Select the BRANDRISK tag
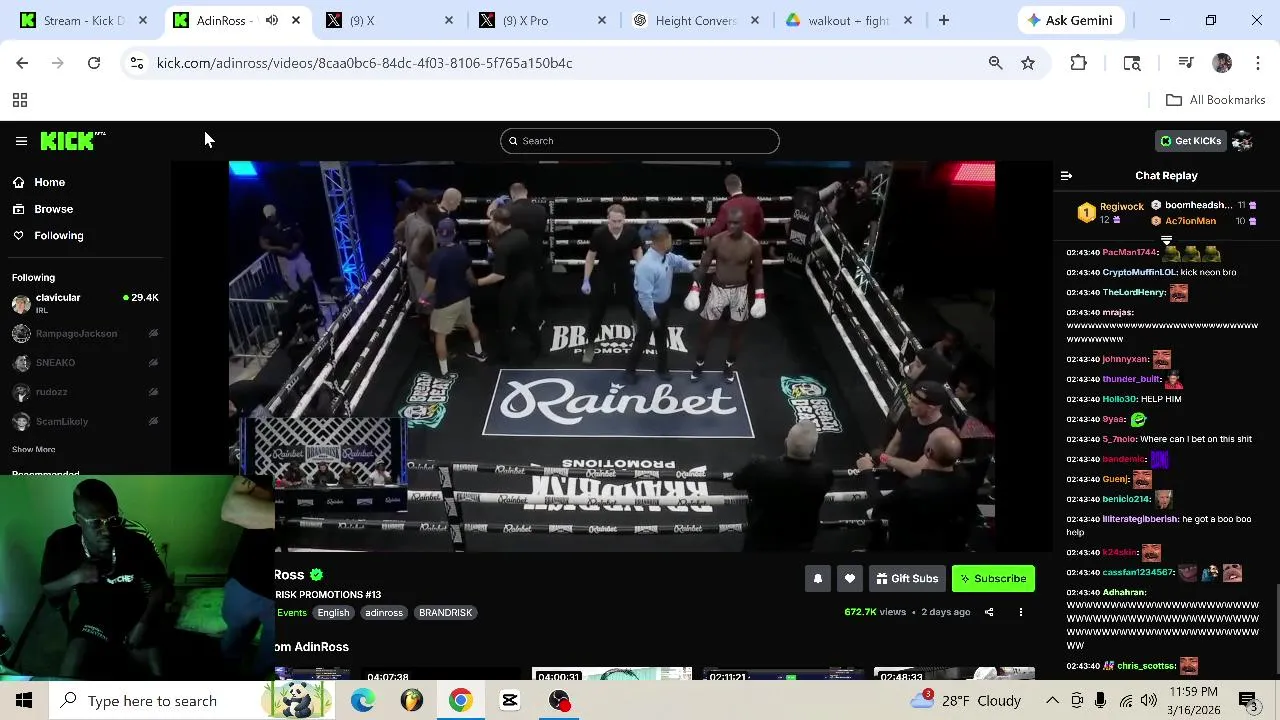Screen dimensions: 1280x720 click(445, 613)
